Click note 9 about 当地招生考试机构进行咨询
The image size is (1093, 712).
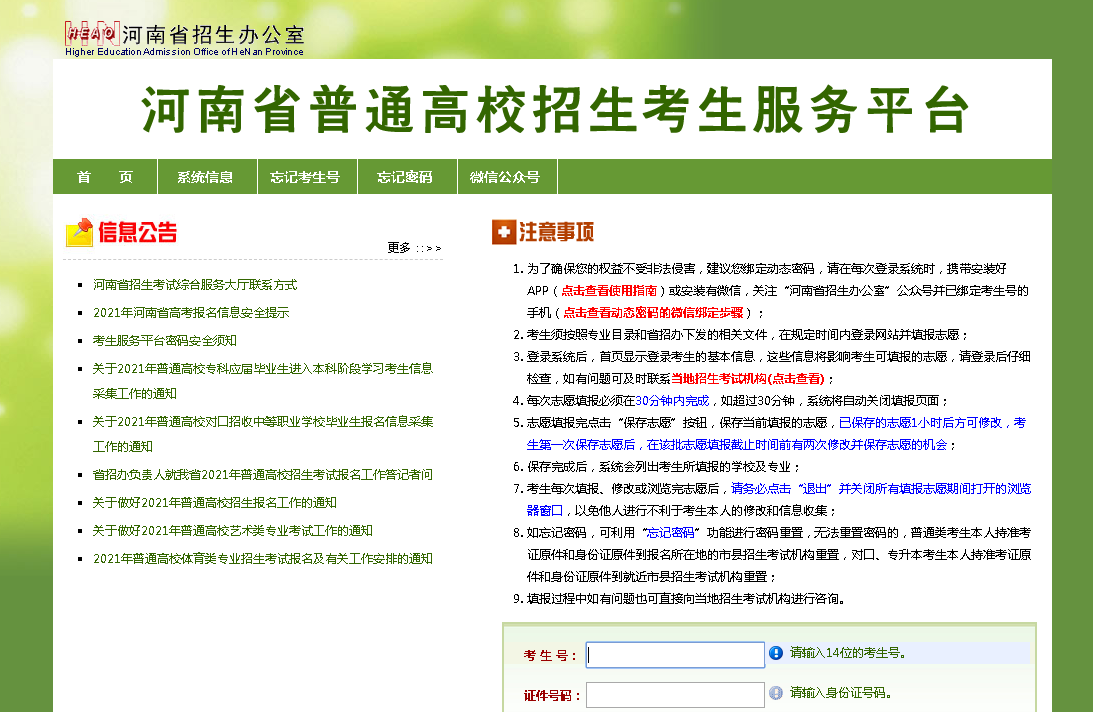[686, 598]
